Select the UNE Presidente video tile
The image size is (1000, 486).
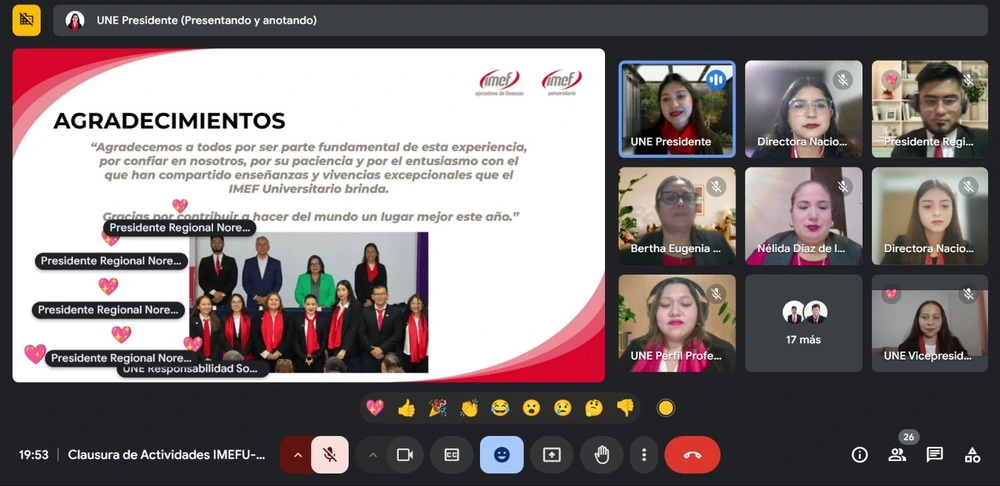tap(677, 108)
